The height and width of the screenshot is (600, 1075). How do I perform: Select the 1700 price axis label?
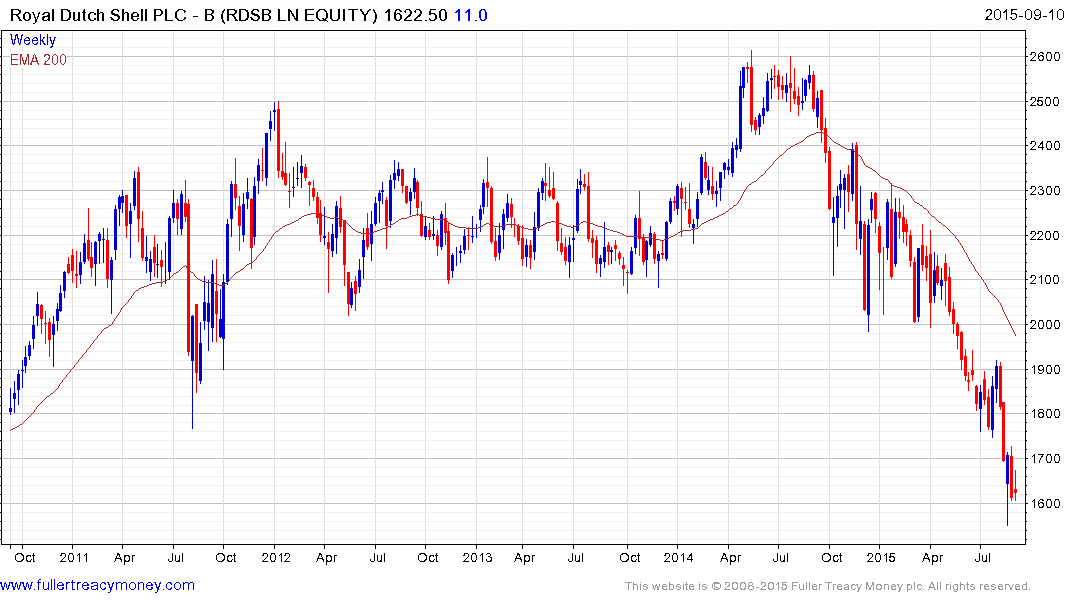pyautogui.click(x=1045, y=459)
